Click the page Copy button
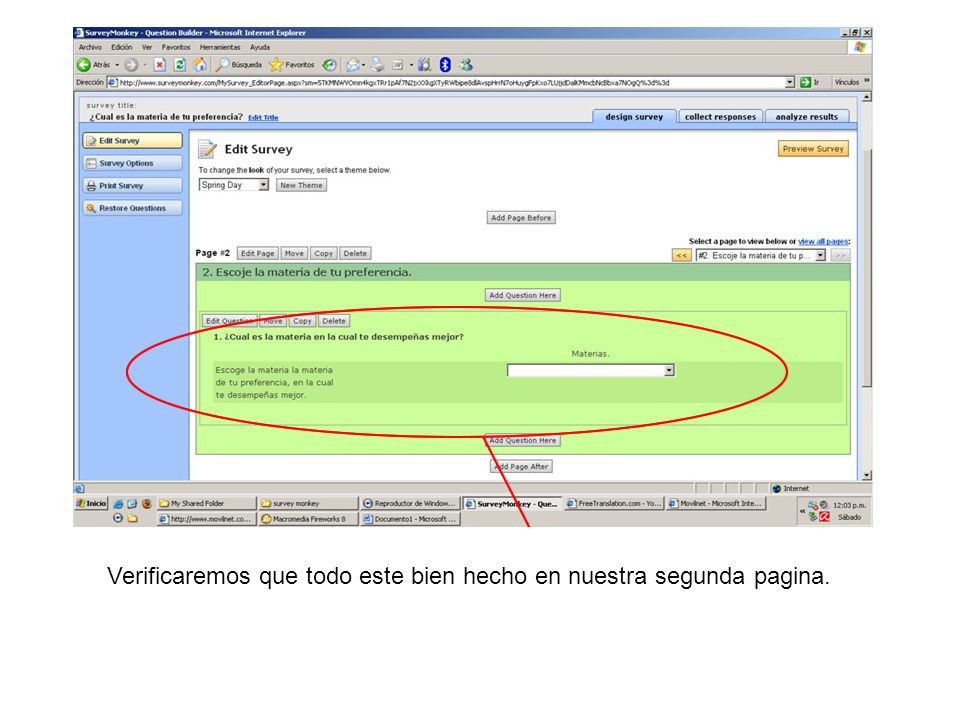Screen dimensions: 960x720 [x=323, y=253]
